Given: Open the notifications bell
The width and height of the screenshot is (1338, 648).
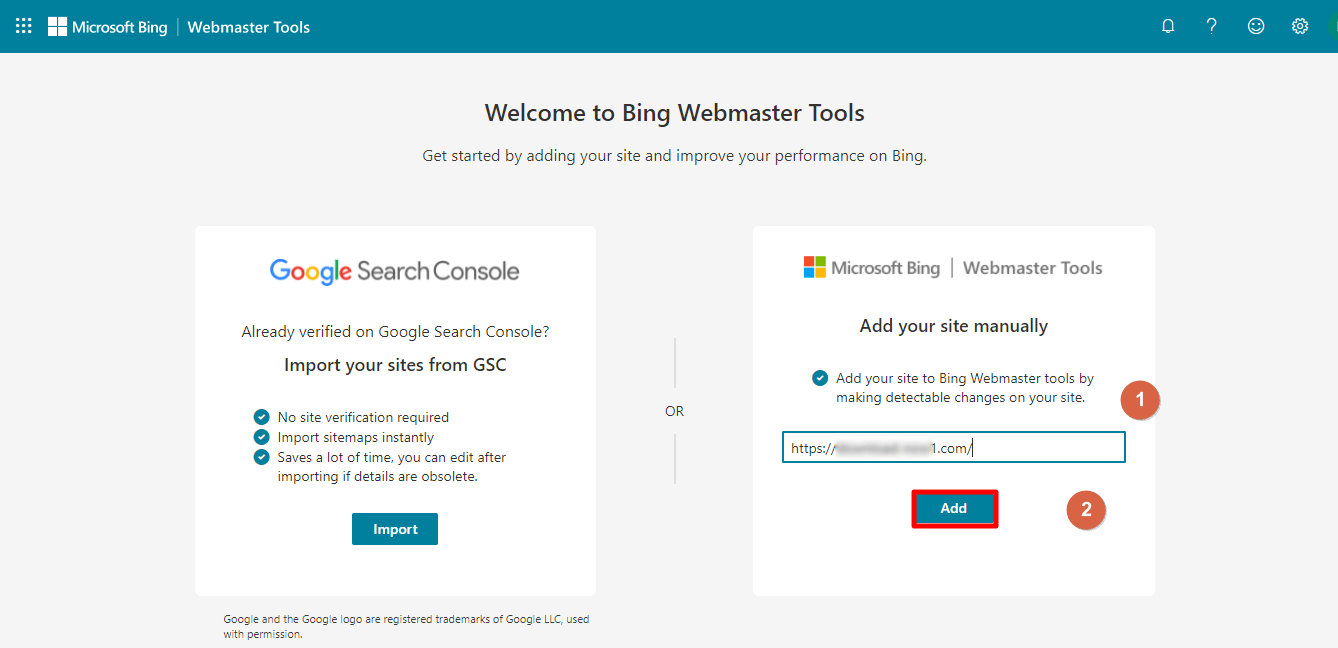Looking at the screenshot, I should [x=1168, y=26].
